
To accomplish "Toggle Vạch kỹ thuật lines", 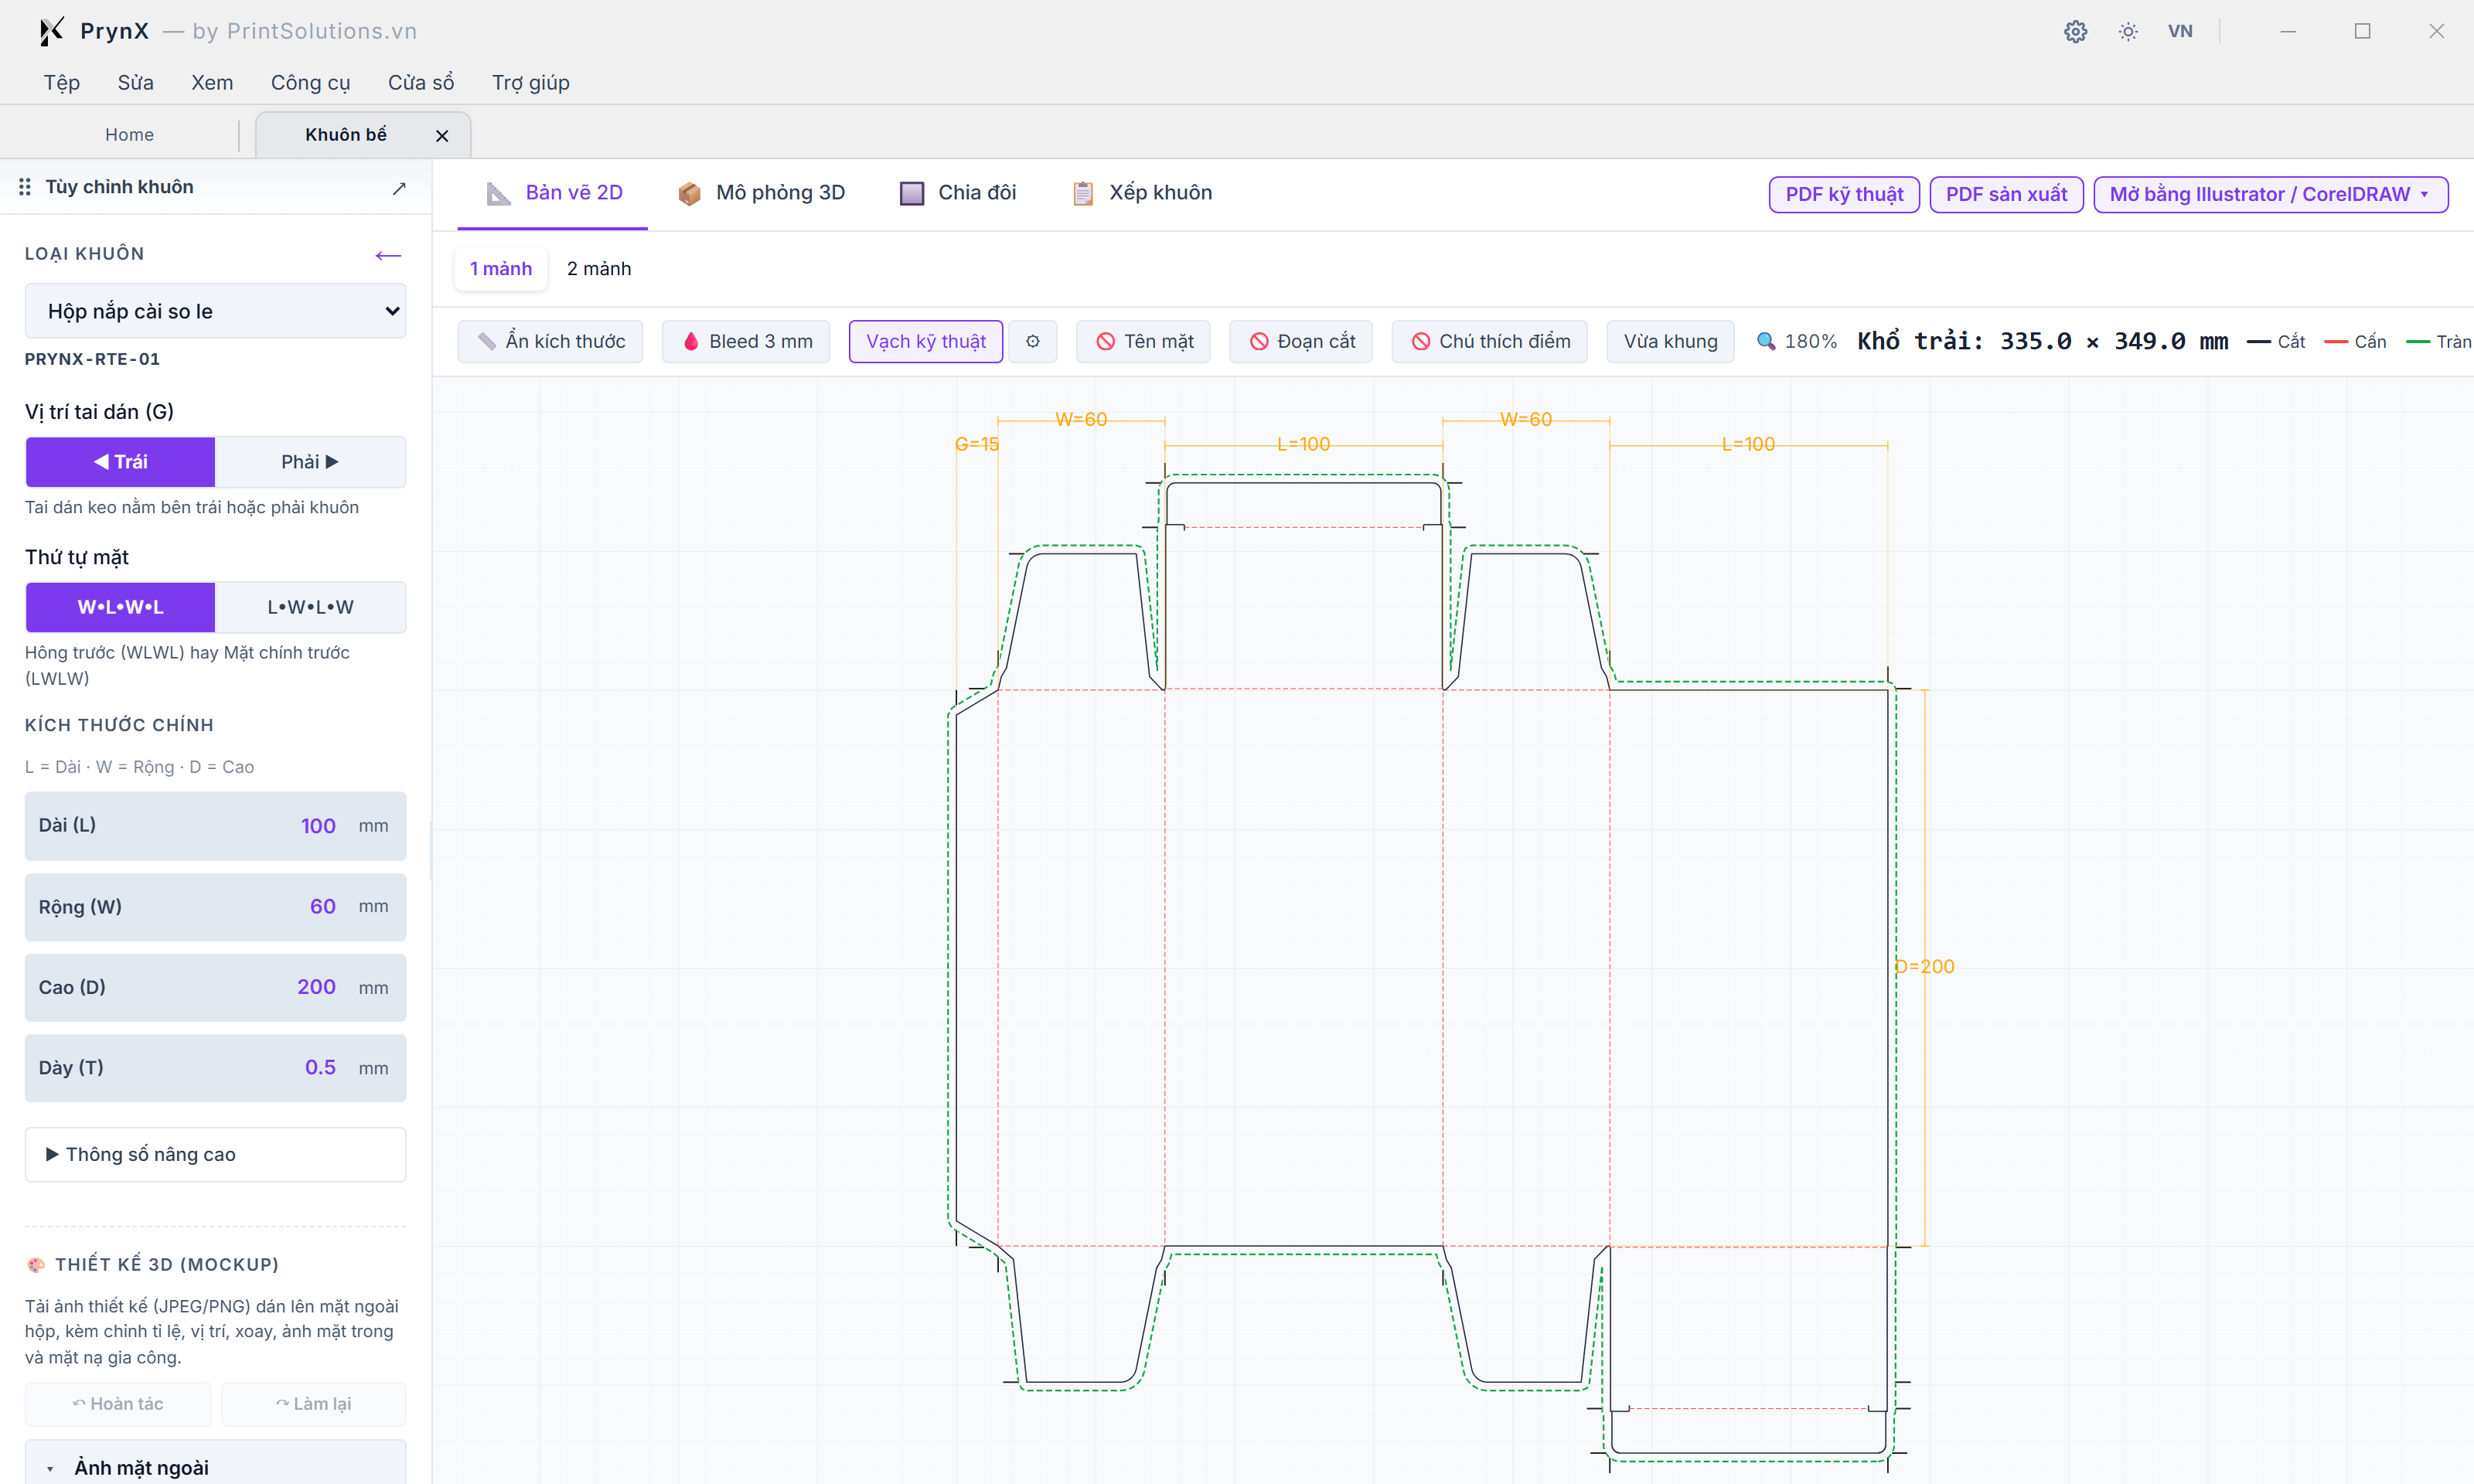I will coord(926,341).
